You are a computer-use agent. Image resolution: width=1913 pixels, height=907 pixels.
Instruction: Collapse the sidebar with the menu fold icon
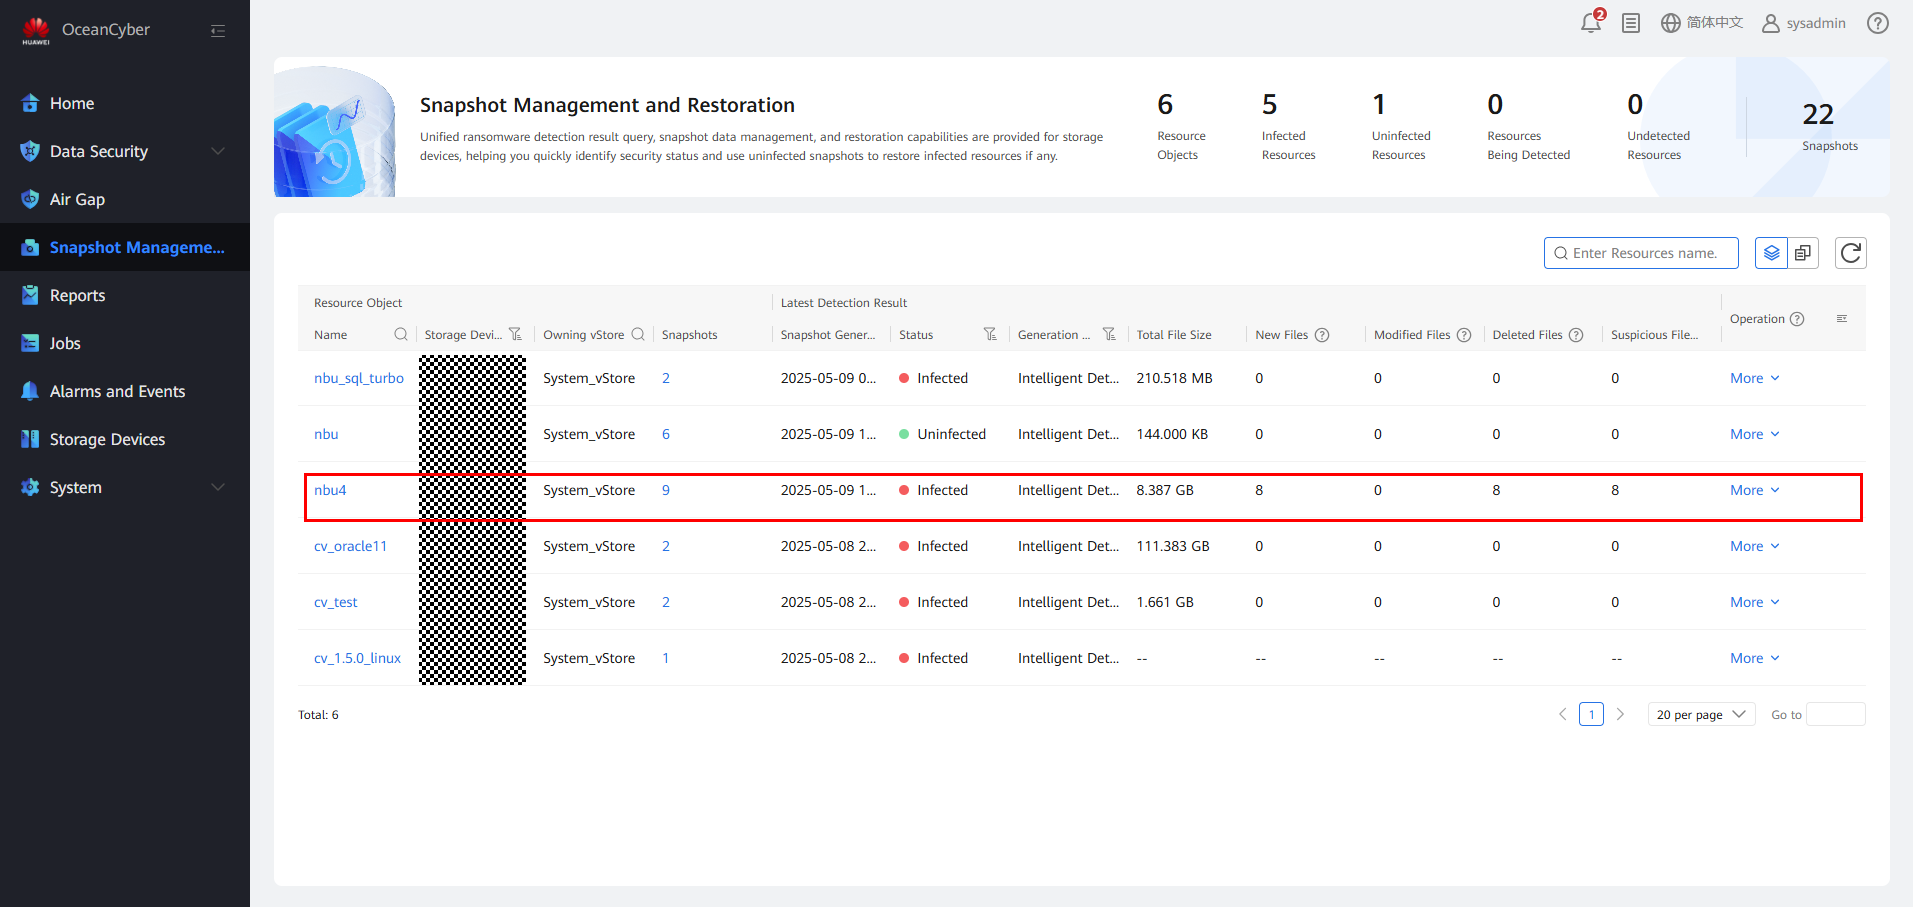click(218, 31)
